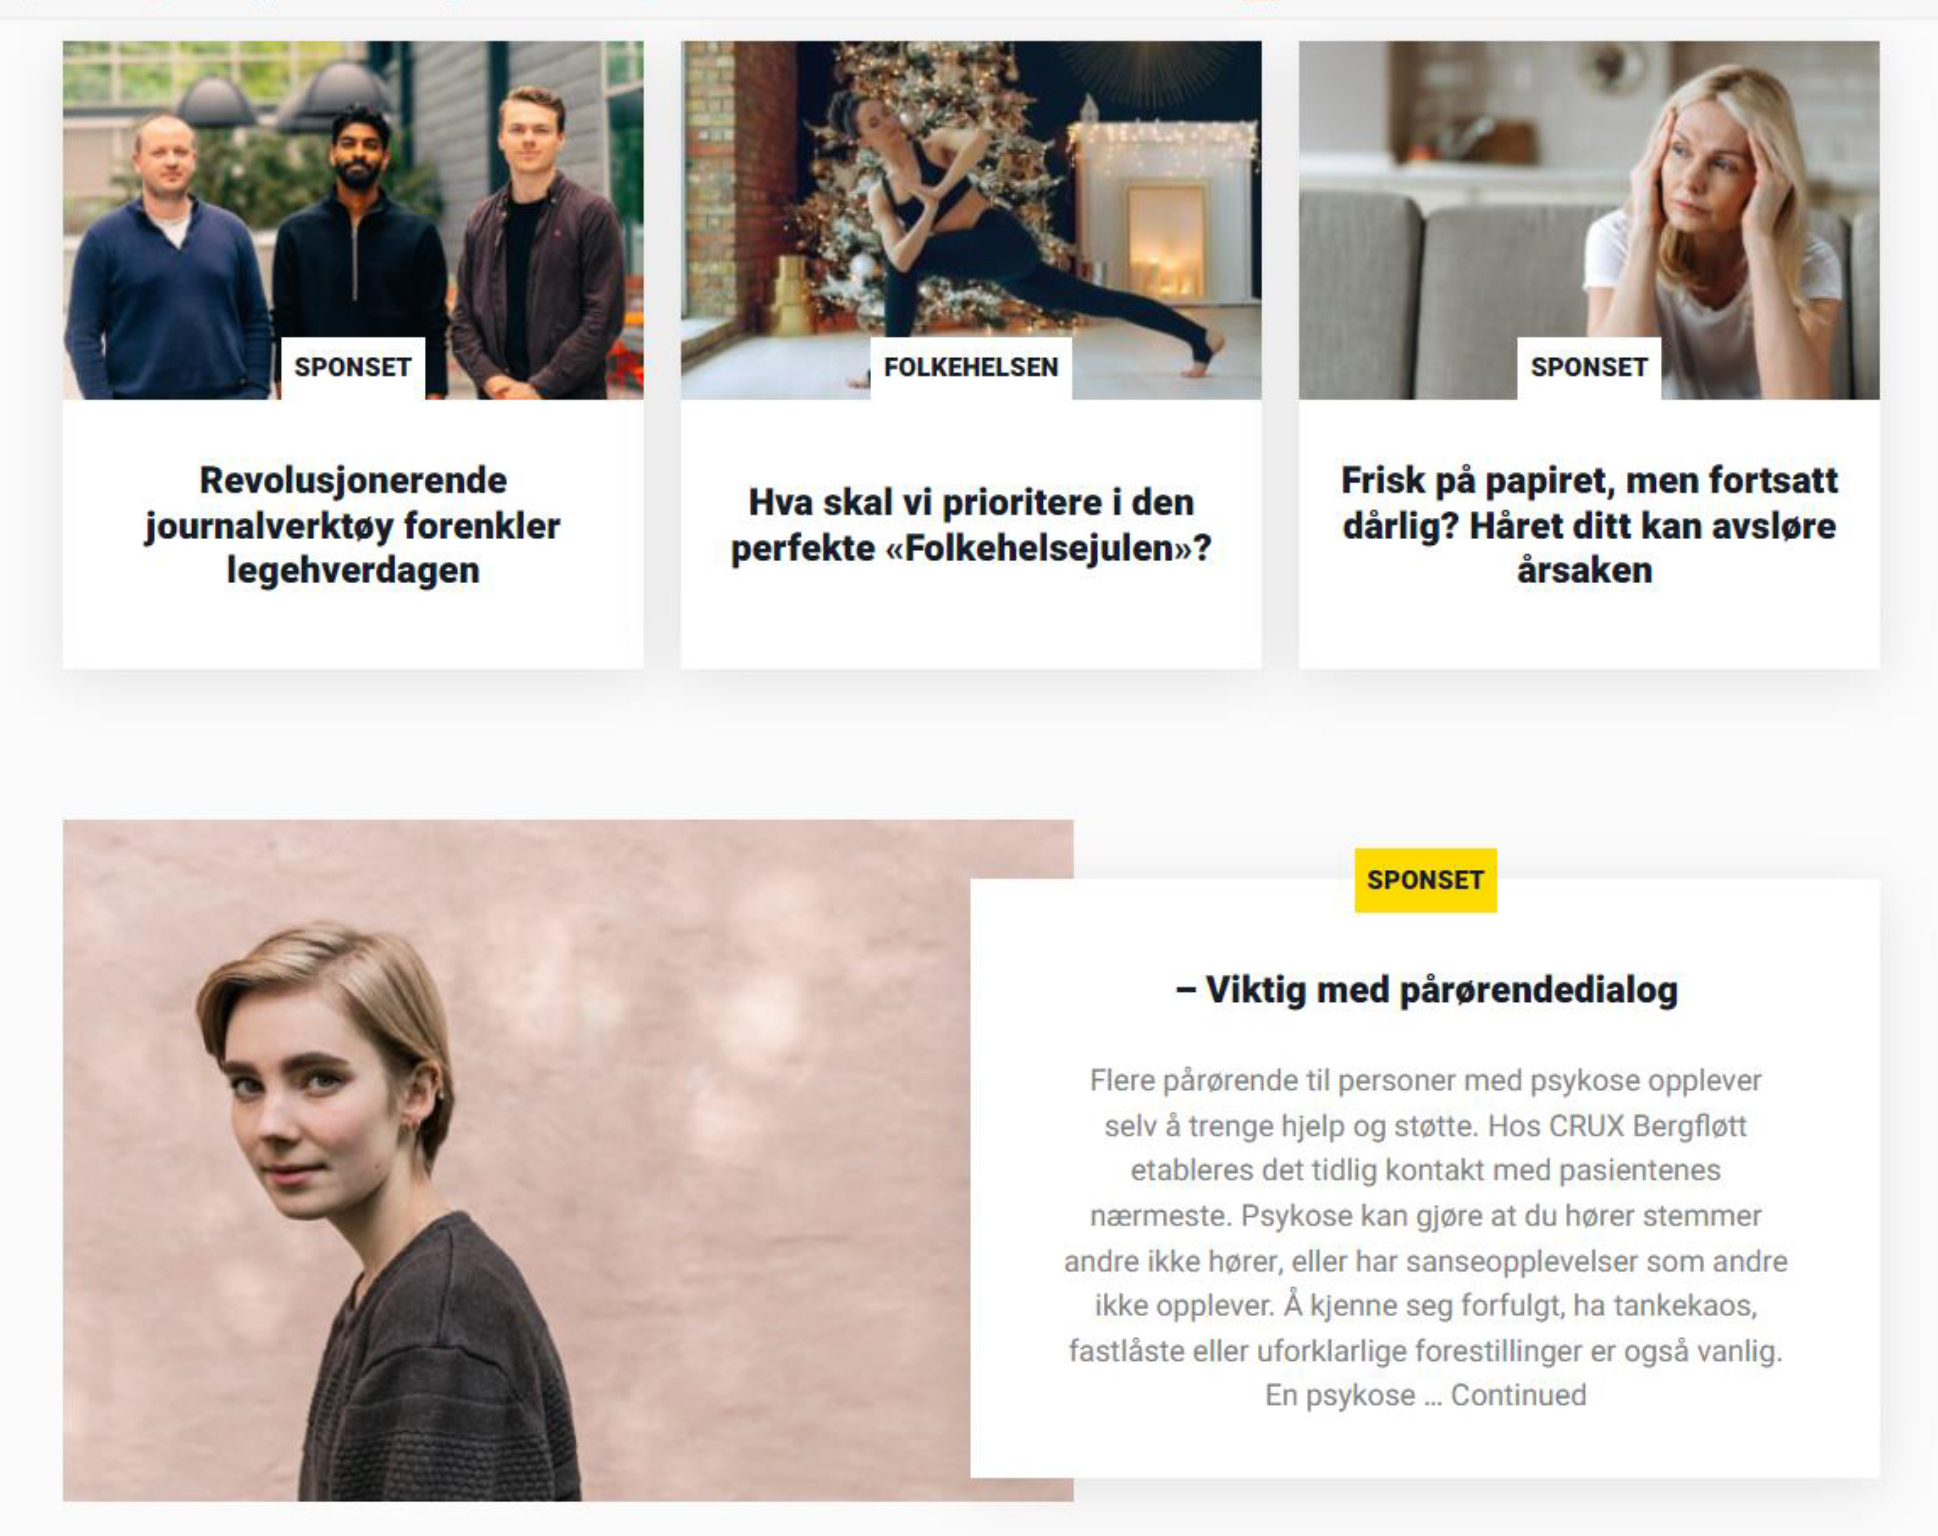
Task: Click photo of blonde woman holding head
Action: (x=1589, y=220)
